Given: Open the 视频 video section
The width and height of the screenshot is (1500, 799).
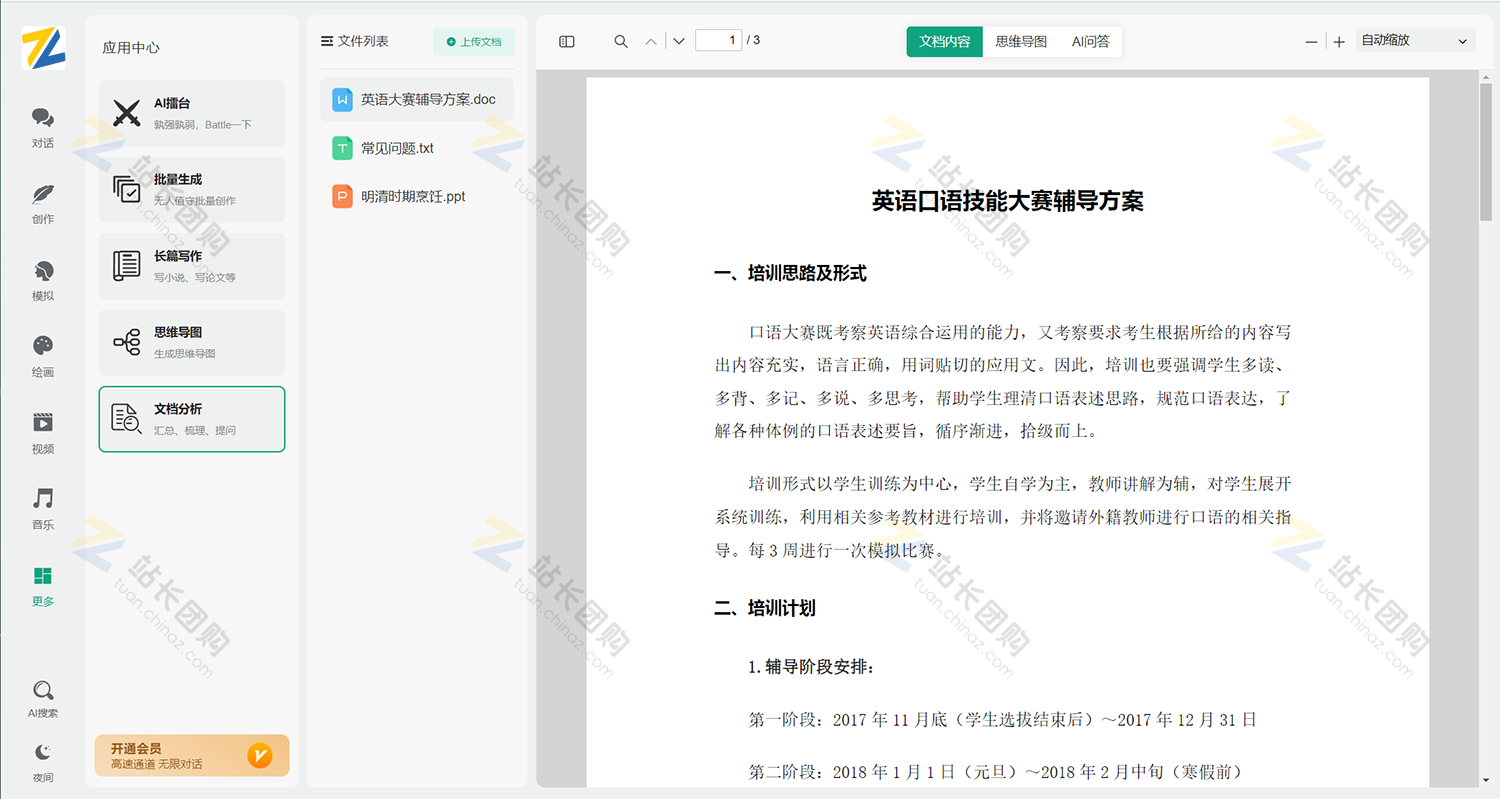Looking at the screenshot, I should 43,433.
